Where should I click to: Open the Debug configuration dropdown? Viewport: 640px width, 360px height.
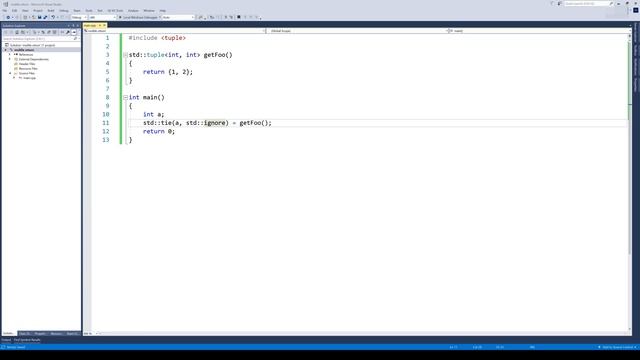coord(79,18)
